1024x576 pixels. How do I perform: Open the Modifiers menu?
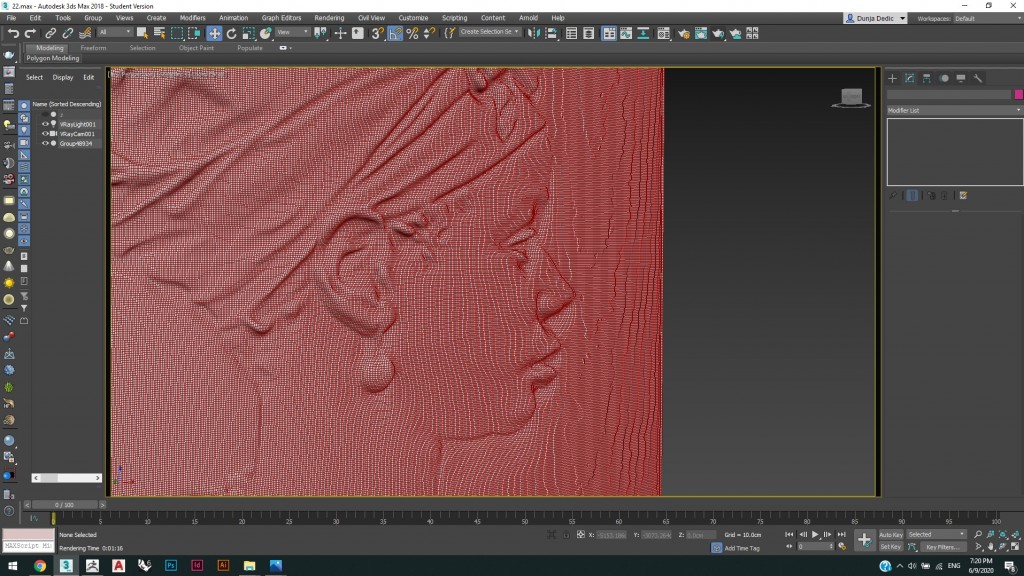click(192, 18)
